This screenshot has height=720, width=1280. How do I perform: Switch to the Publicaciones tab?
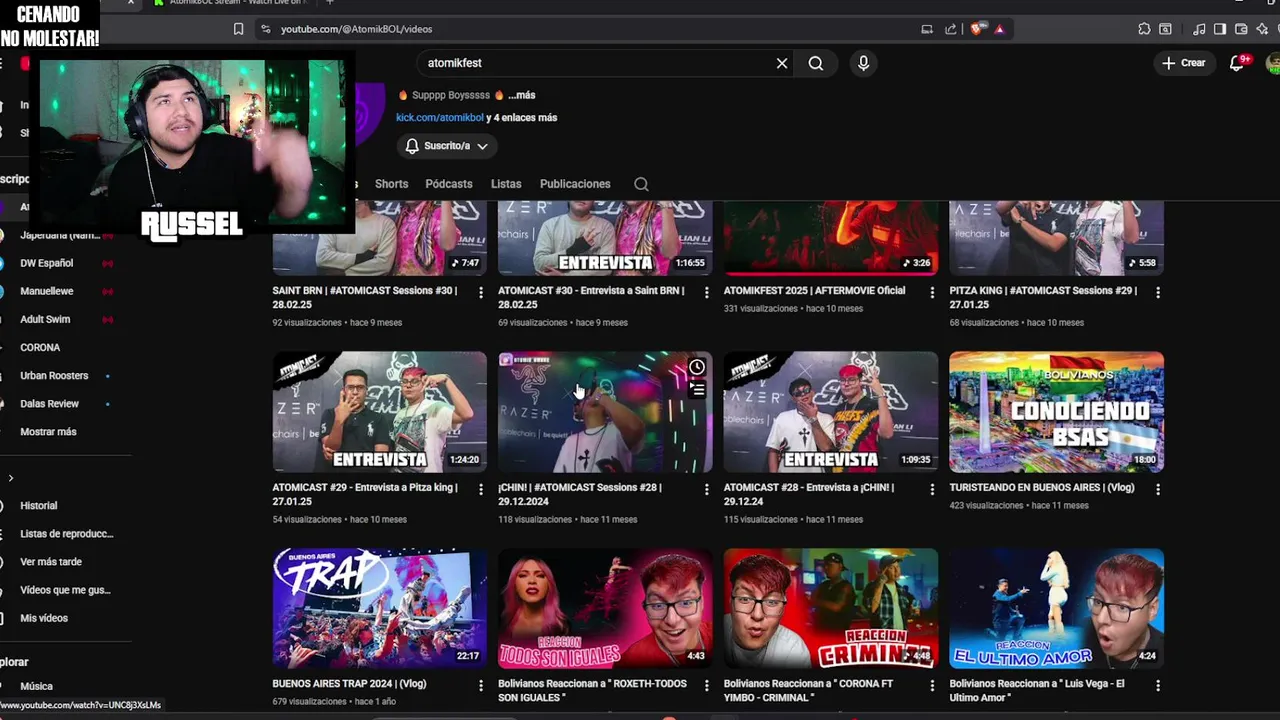point(575,184)
